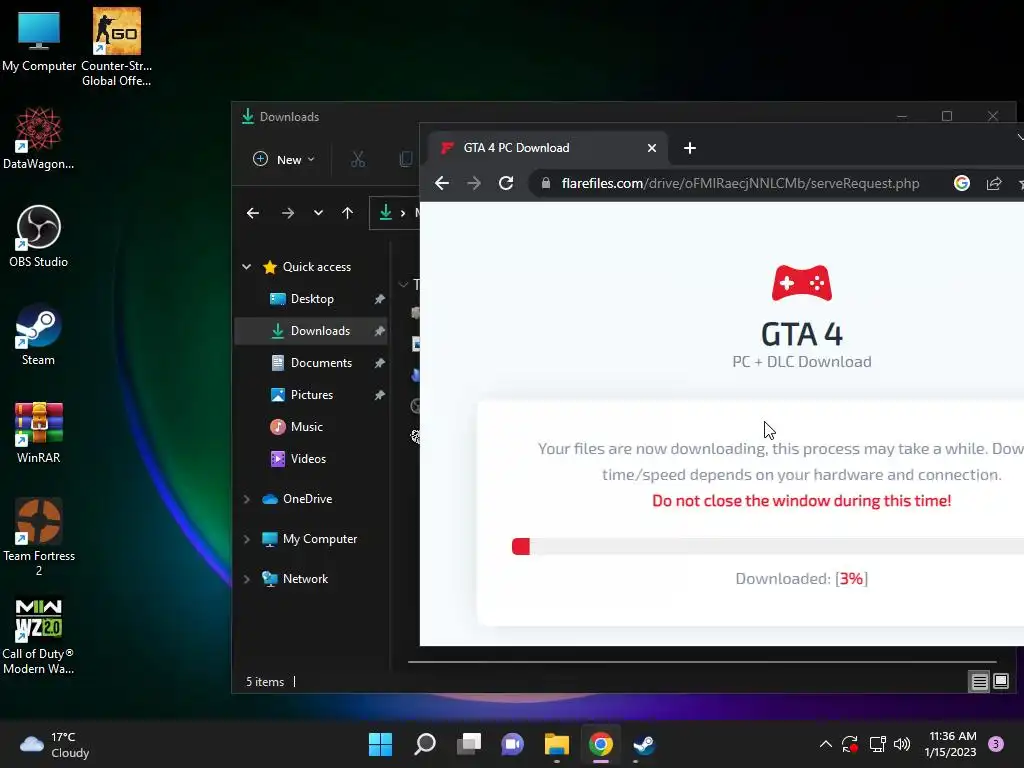This screenshot has height=768, width=1024.
Task: Select Documents in Quick access
Action: (311, 363)
